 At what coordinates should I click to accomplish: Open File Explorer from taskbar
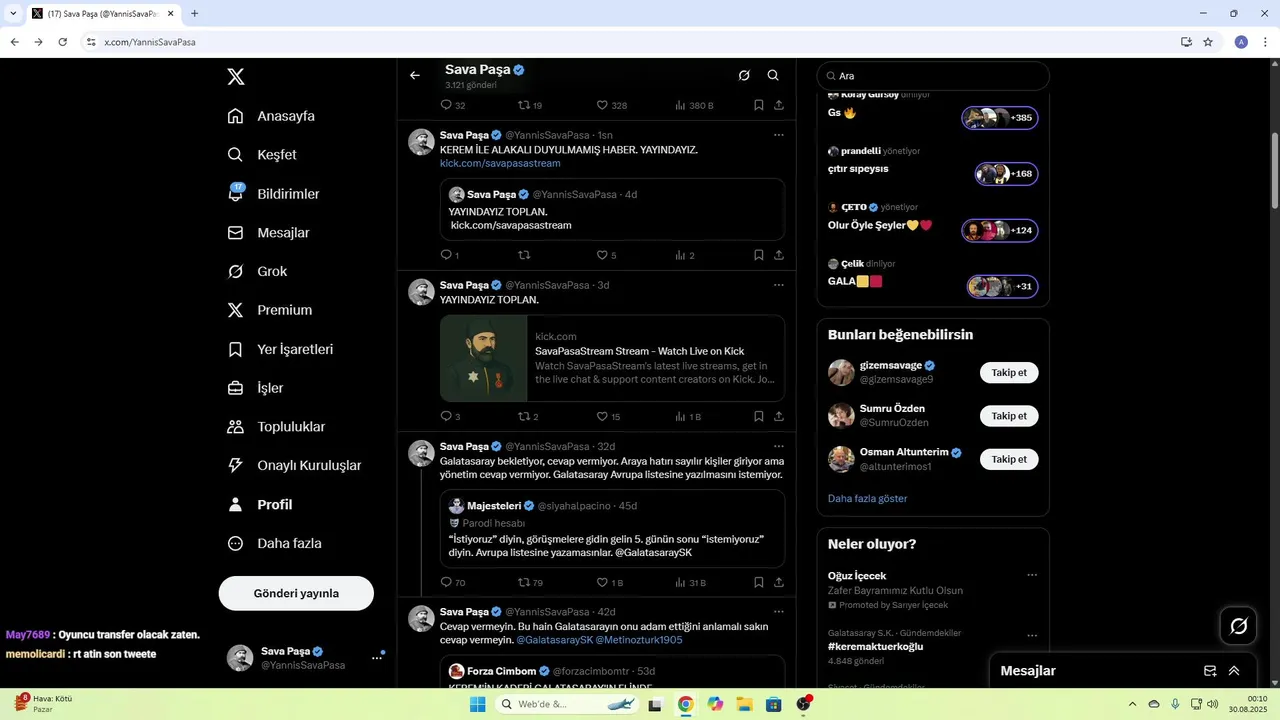tap(744, 704)
